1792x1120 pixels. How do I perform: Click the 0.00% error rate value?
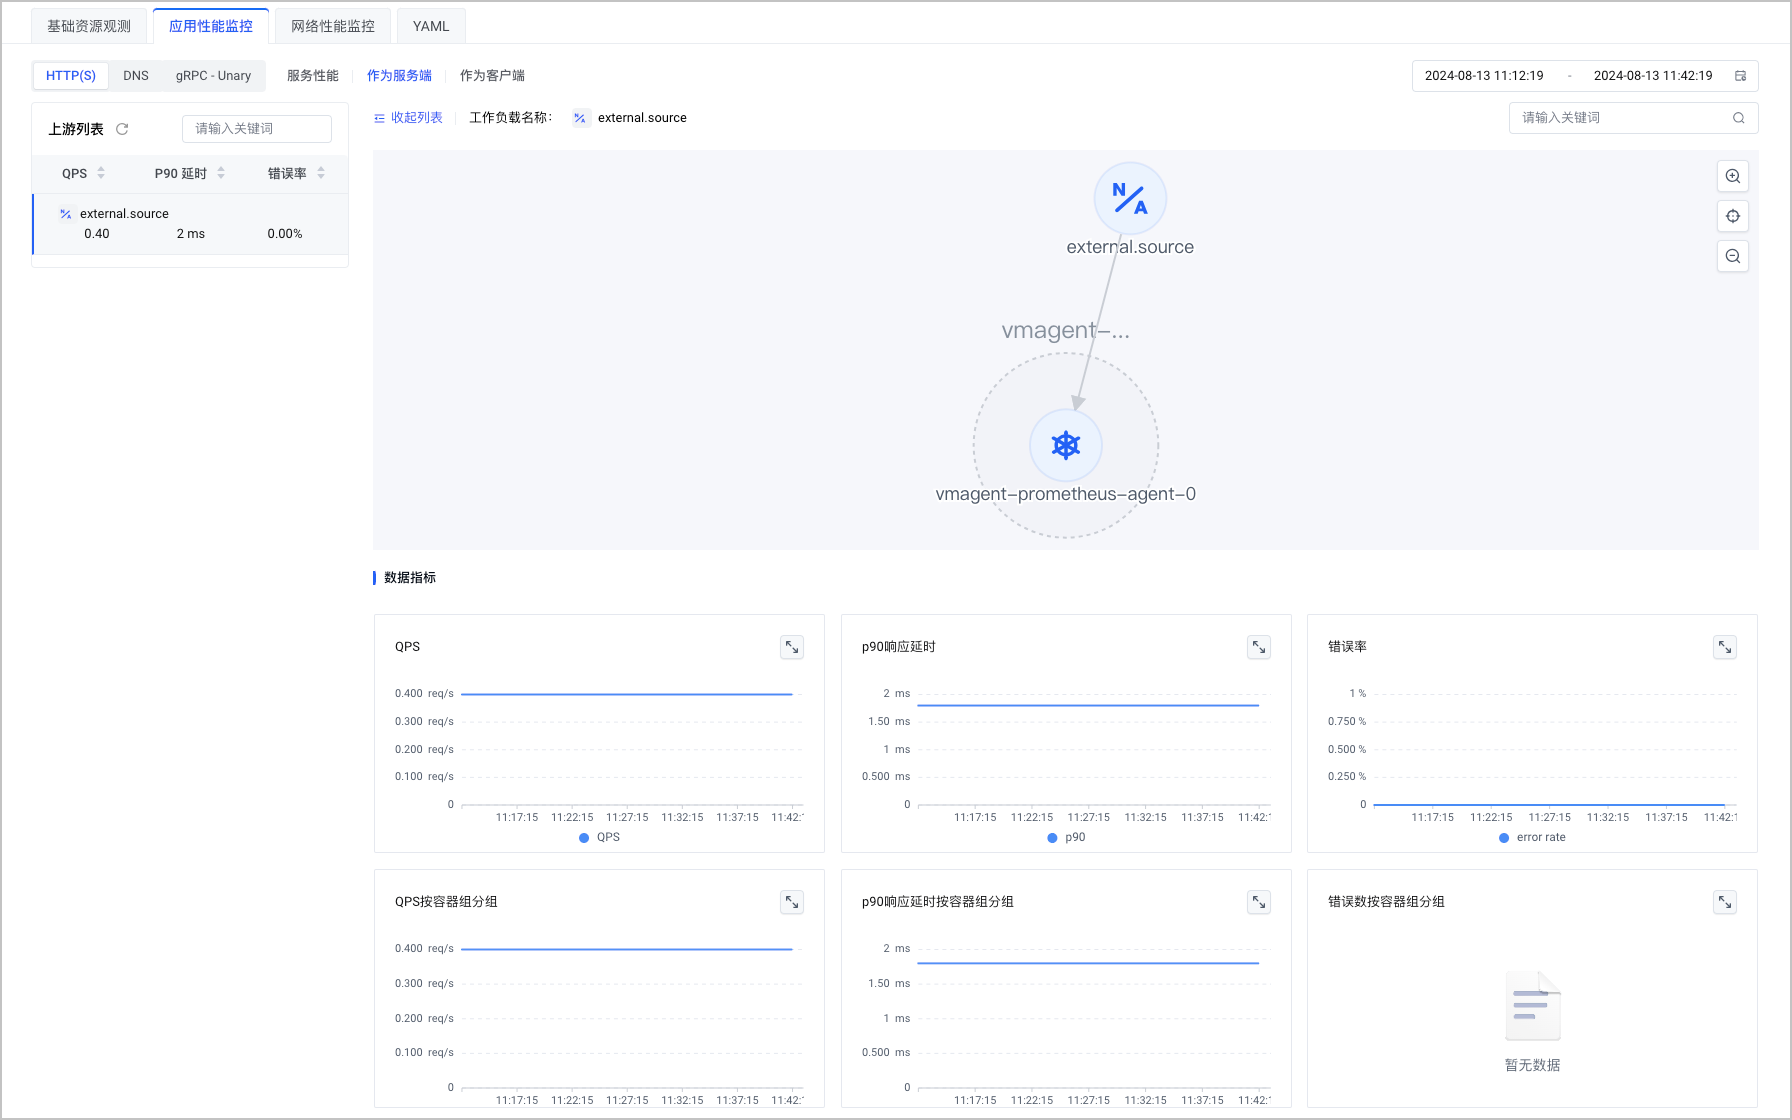285,234
